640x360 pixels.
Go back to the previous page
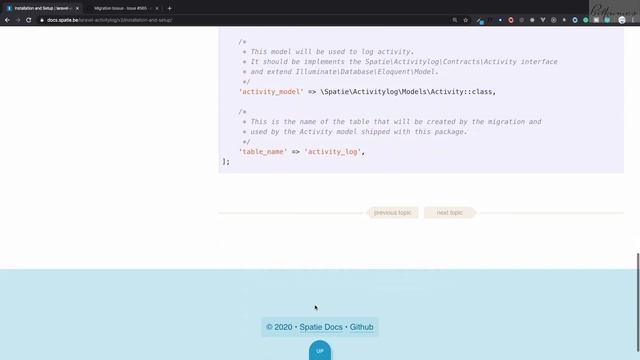7,20
